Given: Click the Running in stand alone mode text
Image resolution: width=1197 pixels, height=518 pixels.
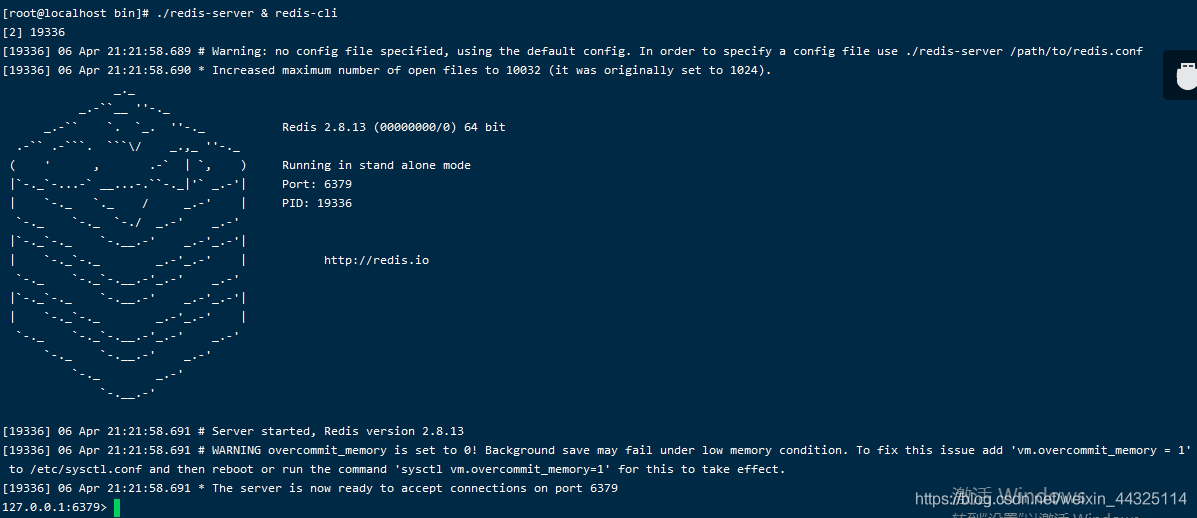Looking at the screenshot, I should [x=376, y=166].
